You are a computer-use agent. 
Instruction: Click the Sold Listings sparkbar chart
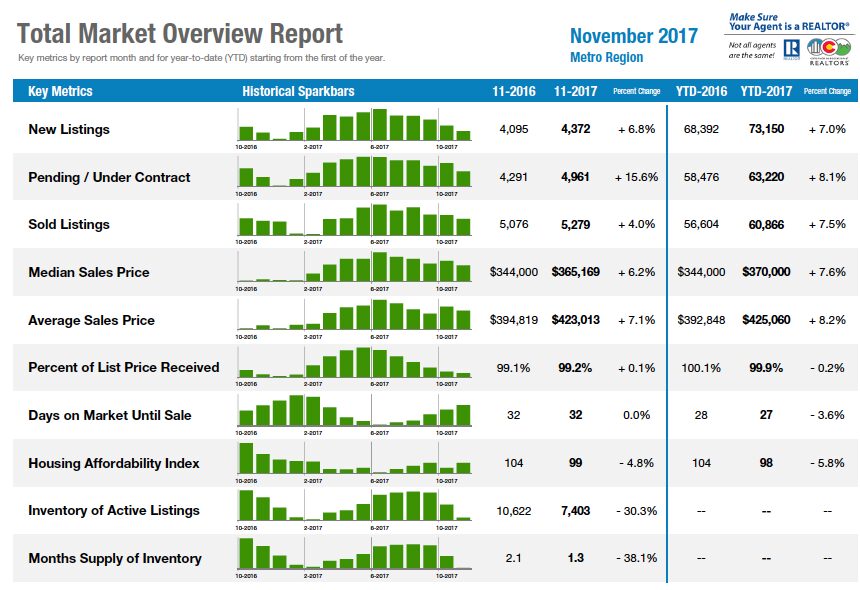(354, 224)
